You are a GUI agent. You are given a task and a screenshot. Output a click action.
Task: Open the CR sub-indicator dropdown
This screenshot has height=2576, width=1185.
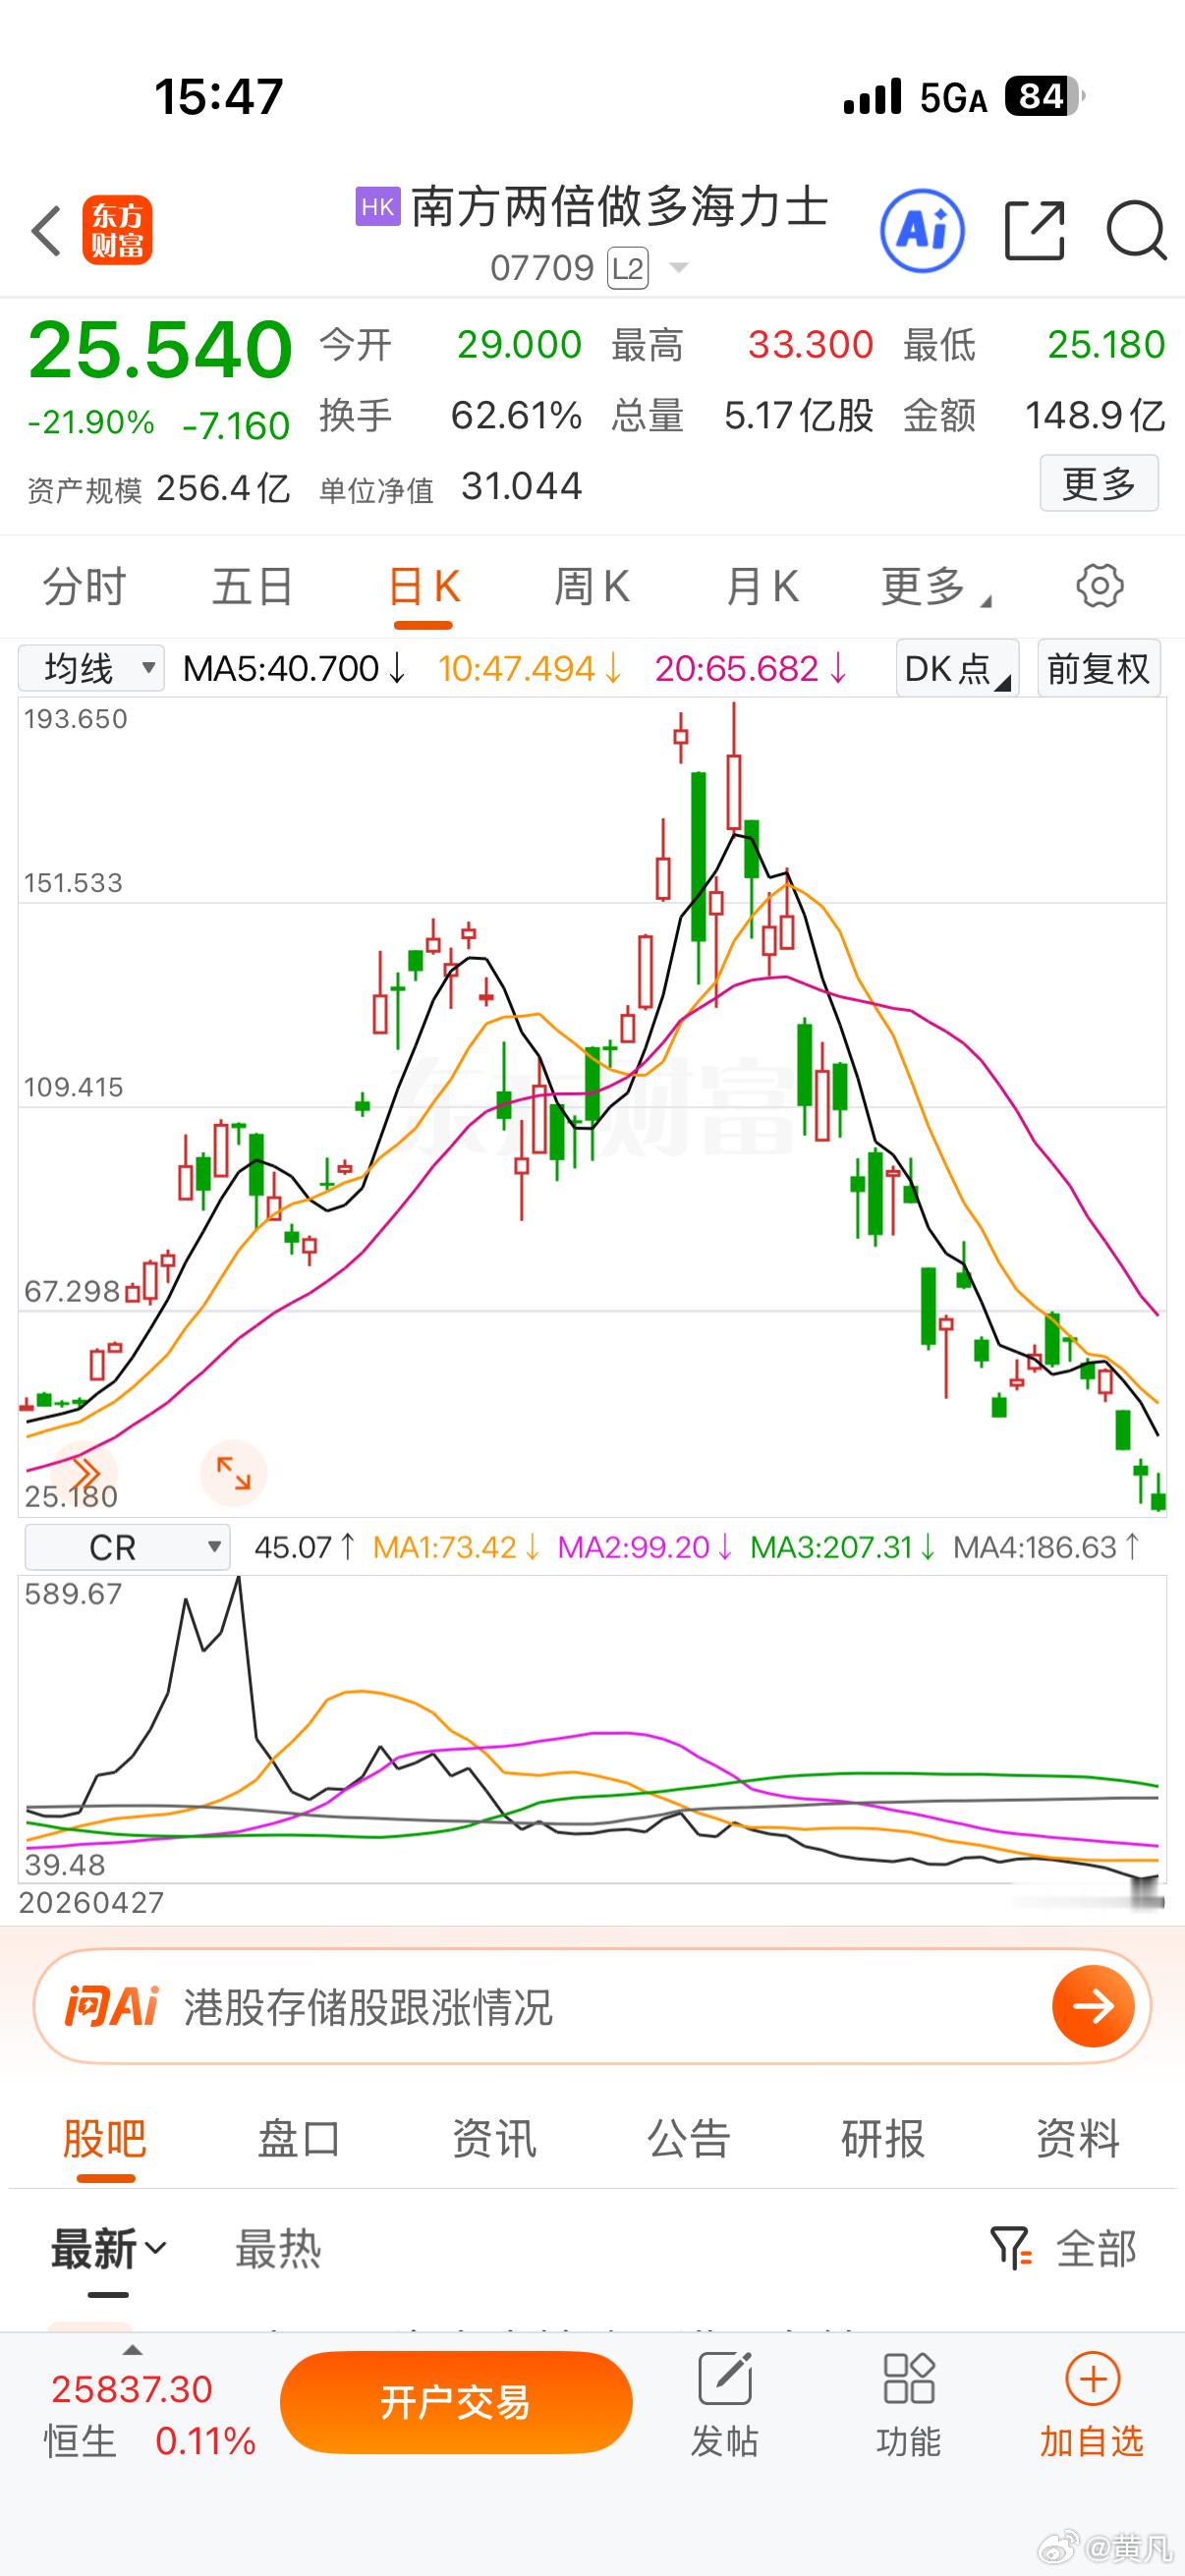coord(127,1547)
